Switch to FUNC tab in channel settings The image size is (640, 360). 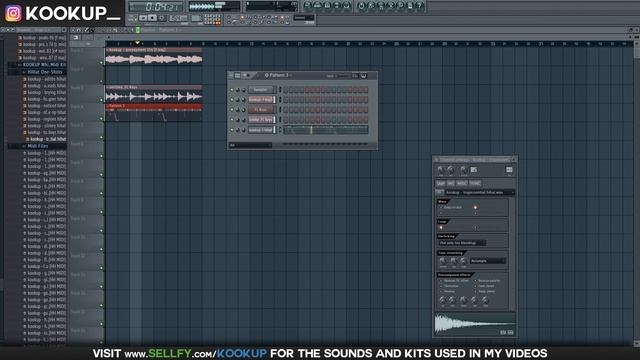click(x=475, y=183)
